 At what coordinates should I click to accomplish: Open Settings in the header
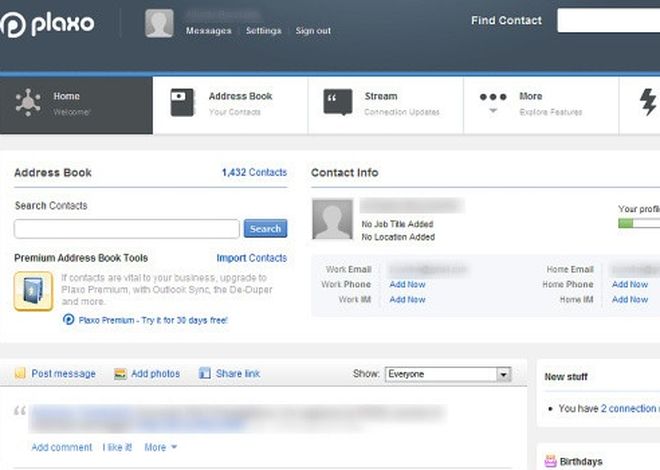(x=263, y=31)
